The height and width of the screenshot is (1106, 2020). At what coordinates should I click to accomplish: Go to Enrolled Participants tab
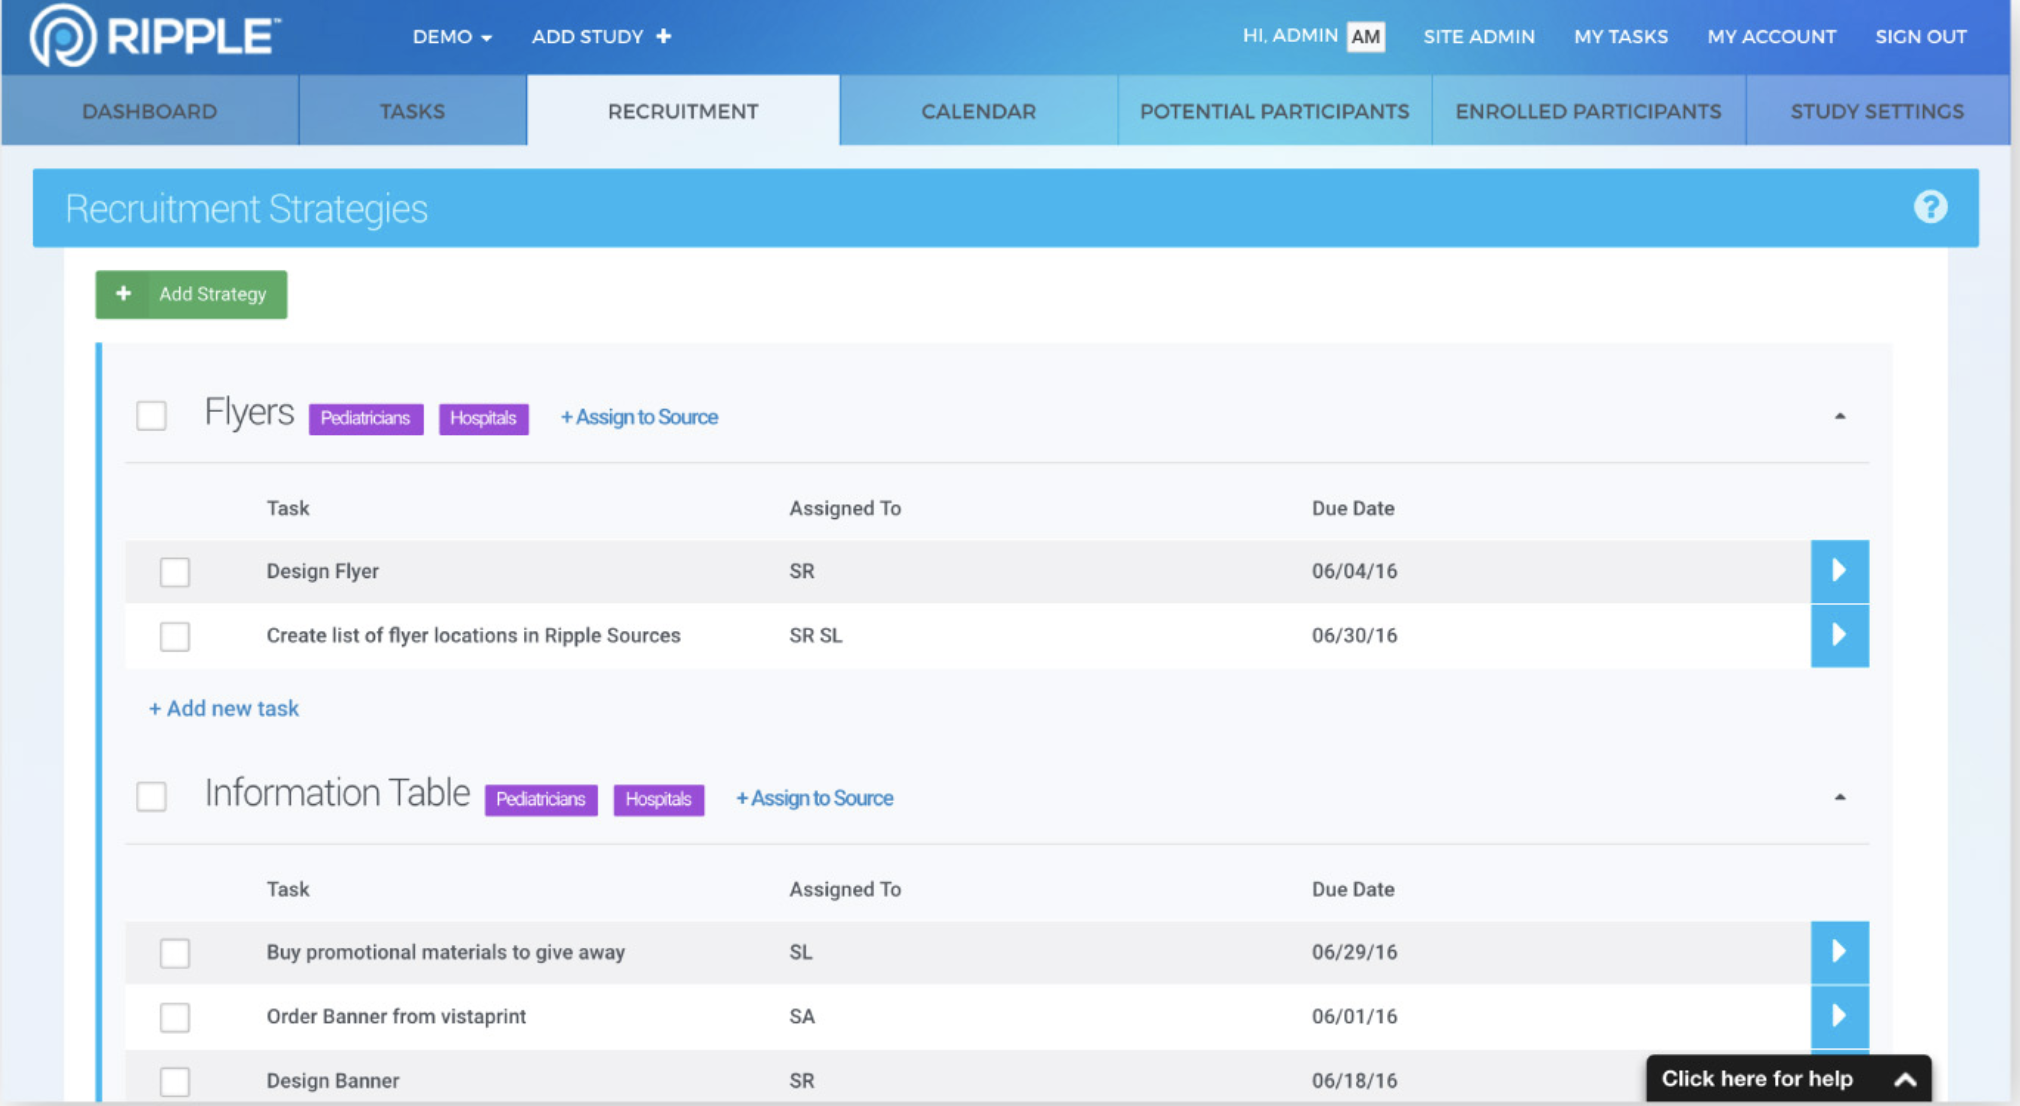tap(1588, 111)
